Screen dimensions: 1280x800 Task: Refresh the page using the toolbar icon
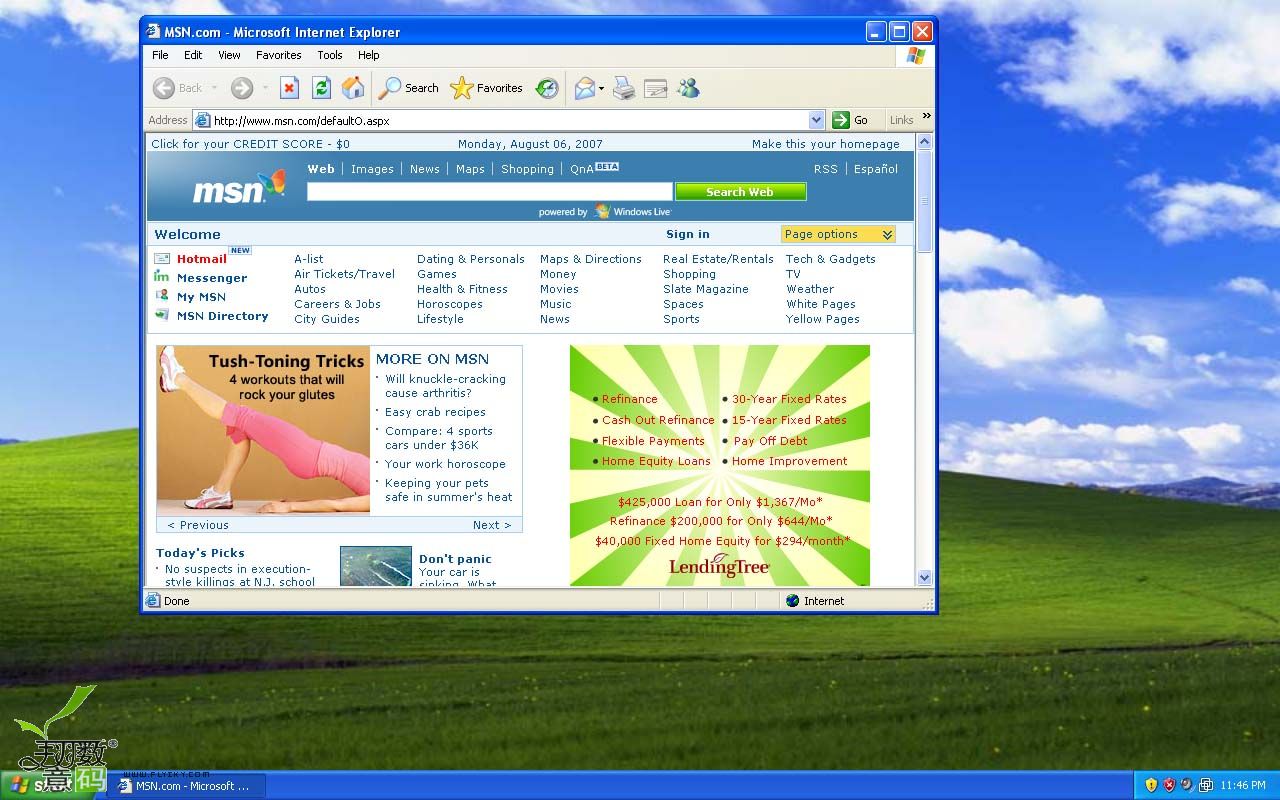click(321, 88)
